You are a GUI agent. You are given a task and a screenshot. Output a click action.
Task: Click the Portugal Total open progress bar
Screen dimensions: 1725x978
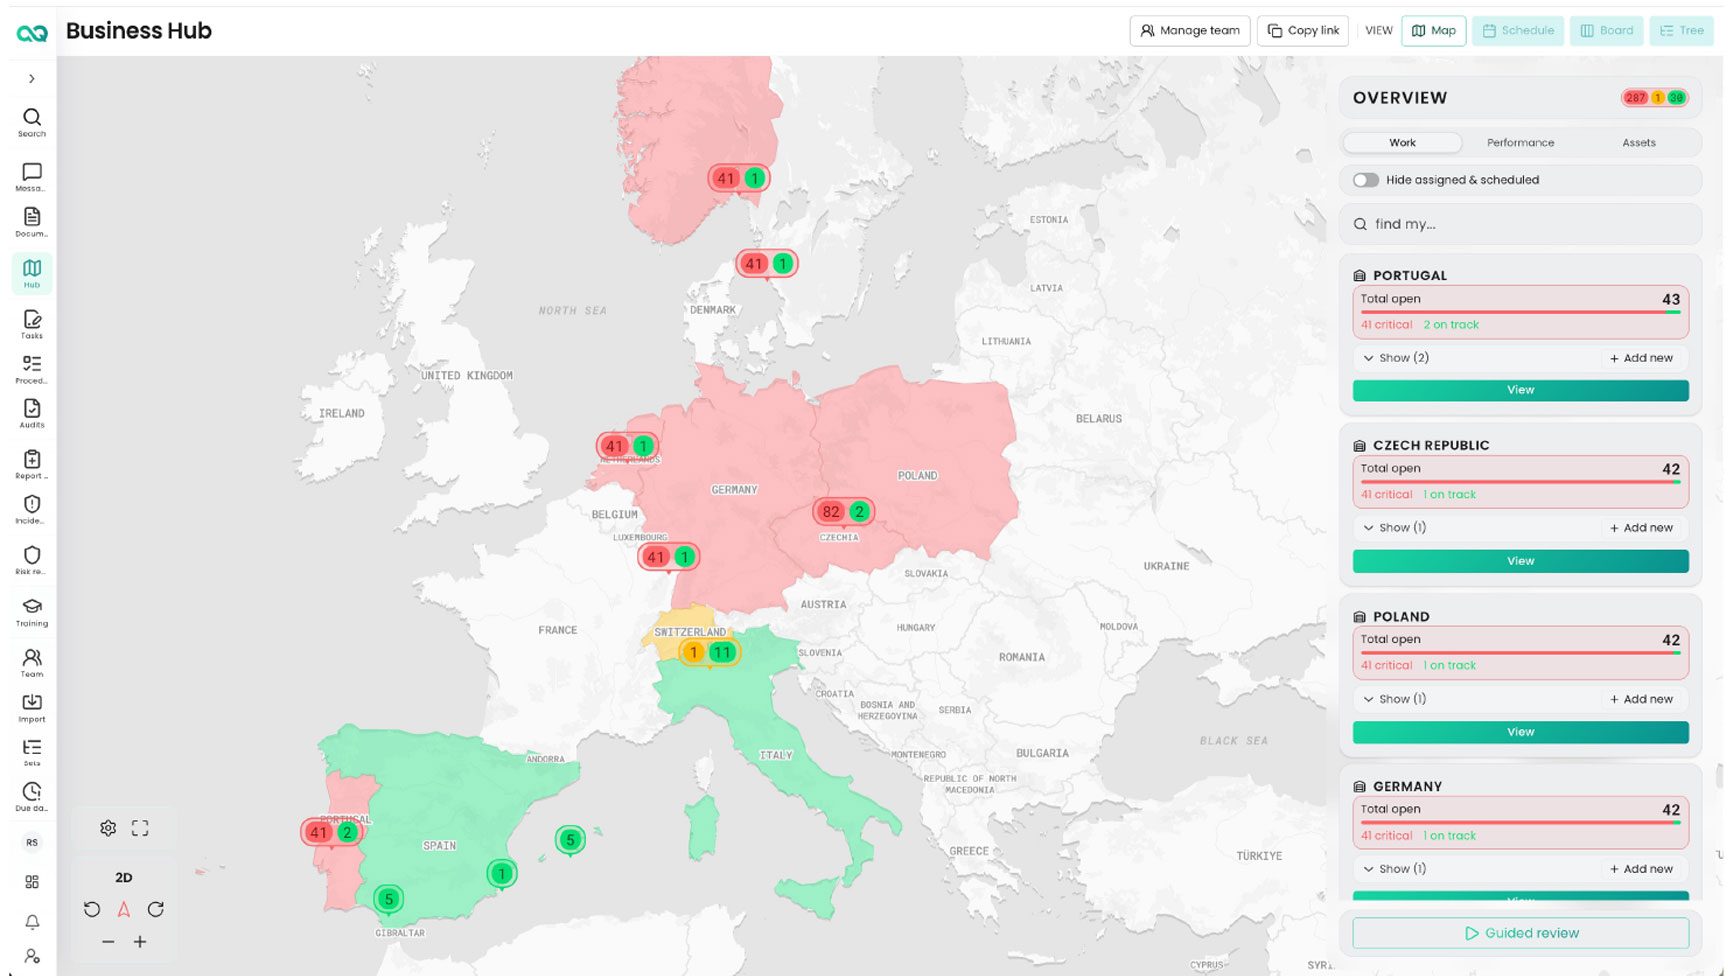[1520, 312]
